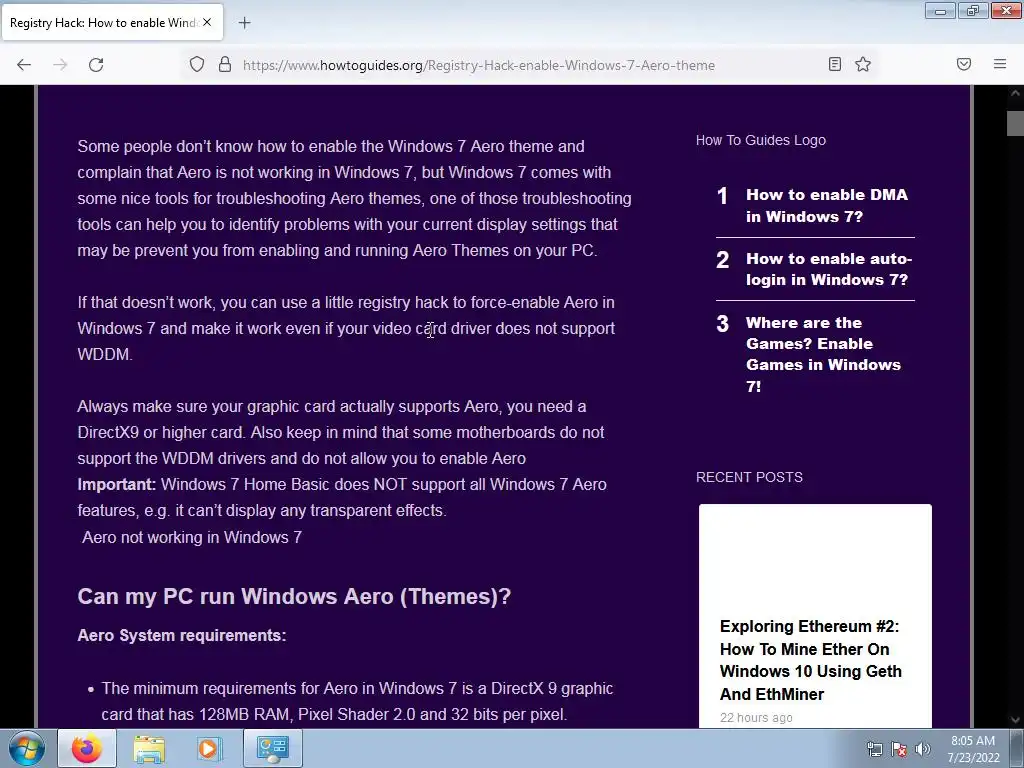Click the network status tray icon
Image resolution: width=1024 pixels, height=768 pixels.
point(874,749)
